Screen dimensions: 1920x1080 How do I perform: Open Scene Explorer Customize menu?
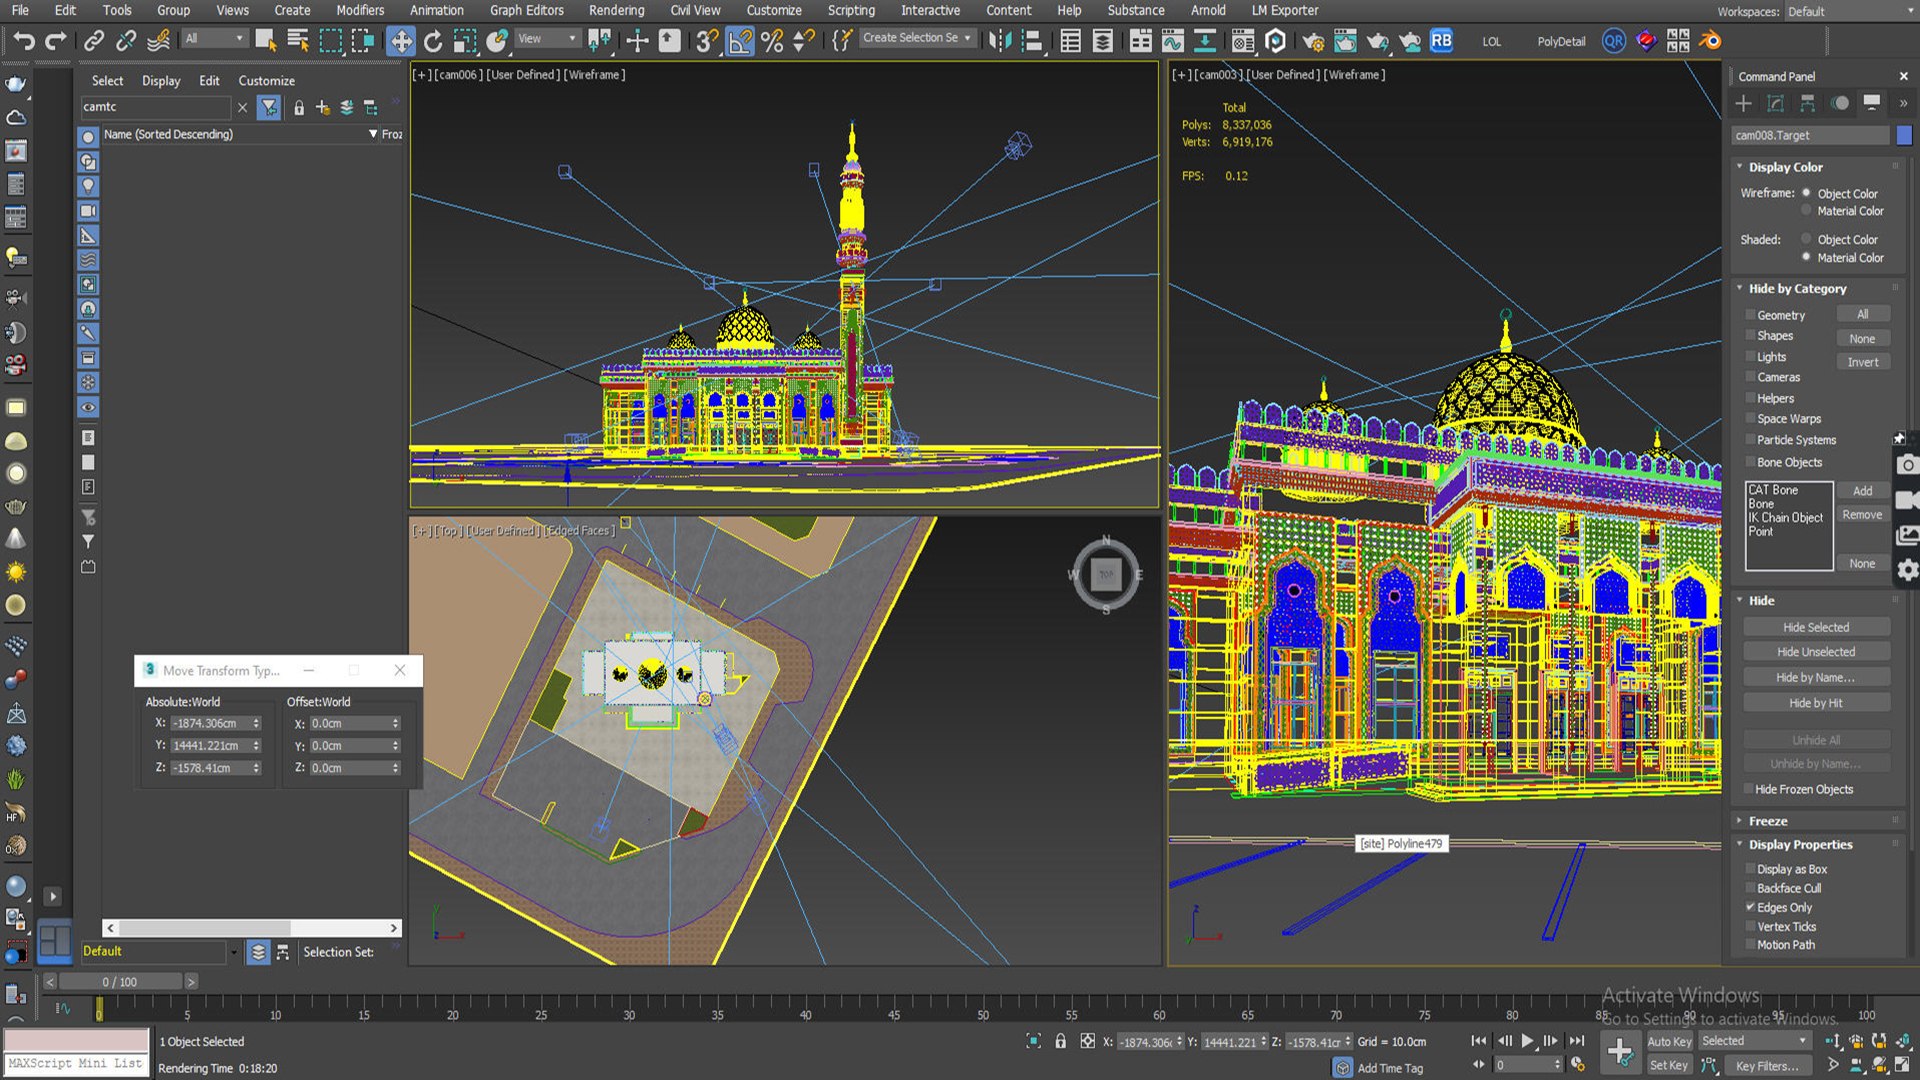coord(266,80)
